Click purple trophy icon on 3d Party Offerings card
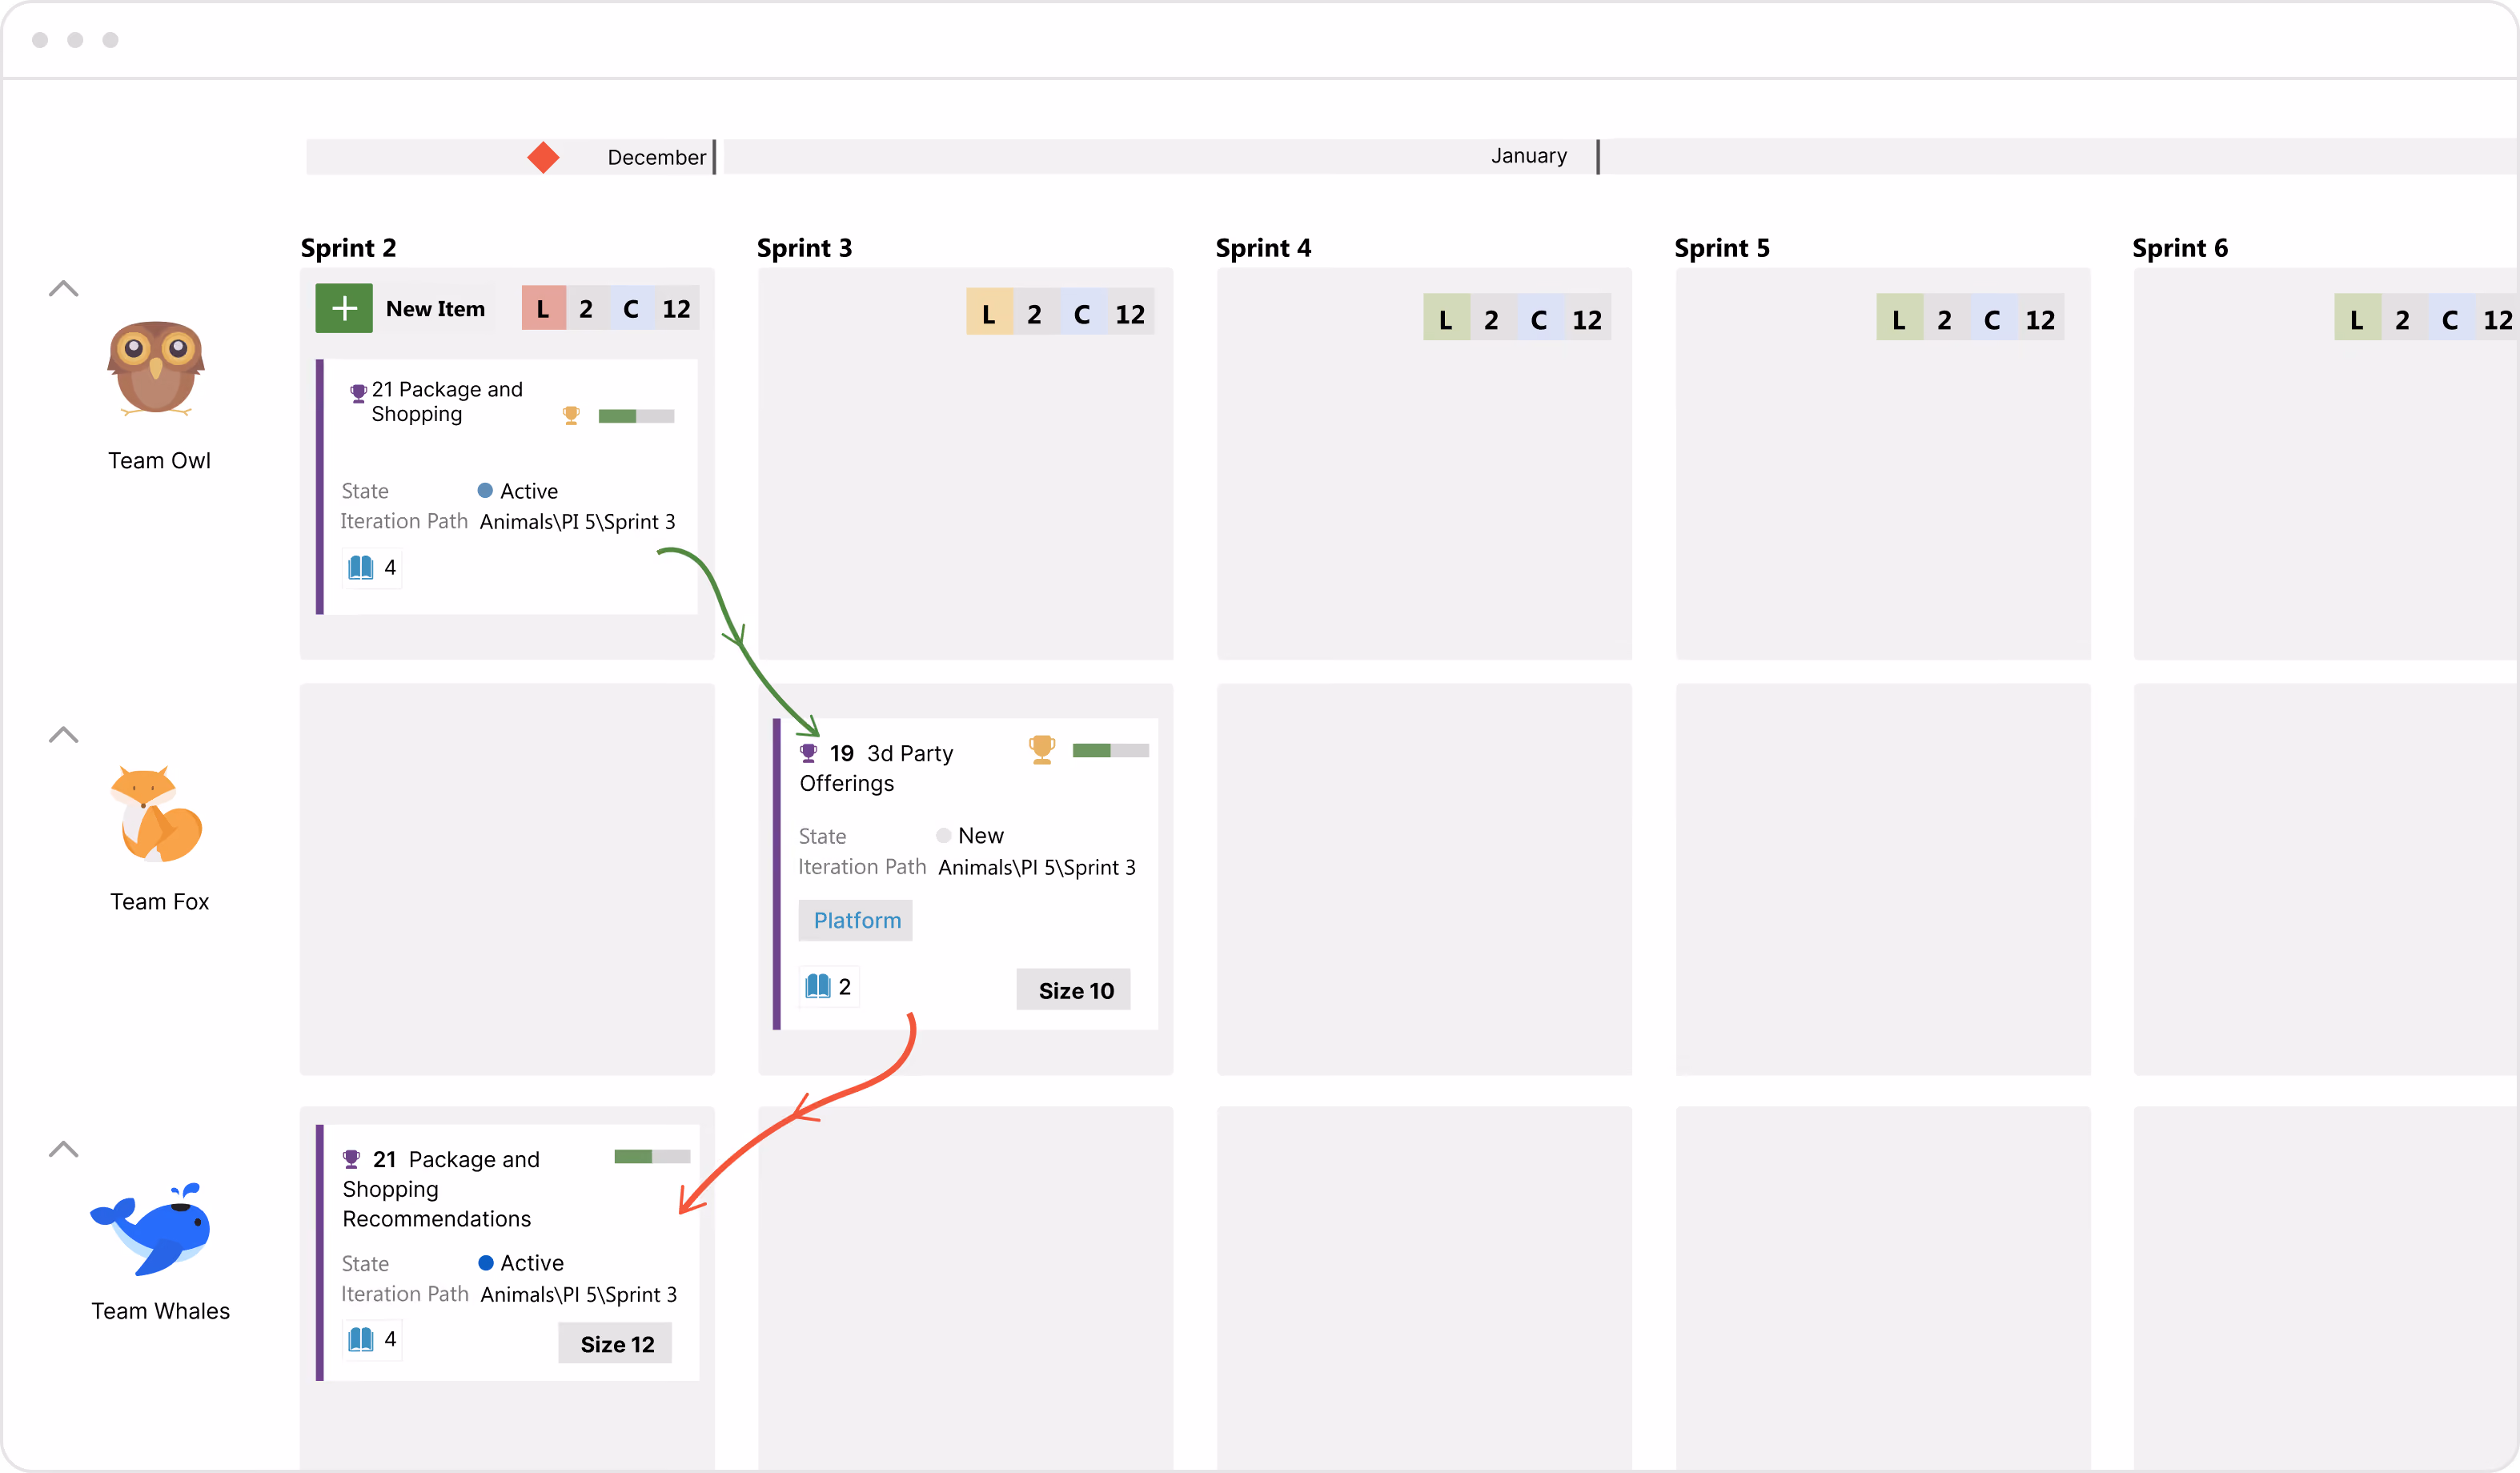The height and width of the screenshot is (1473, 2520). [808, 753]
